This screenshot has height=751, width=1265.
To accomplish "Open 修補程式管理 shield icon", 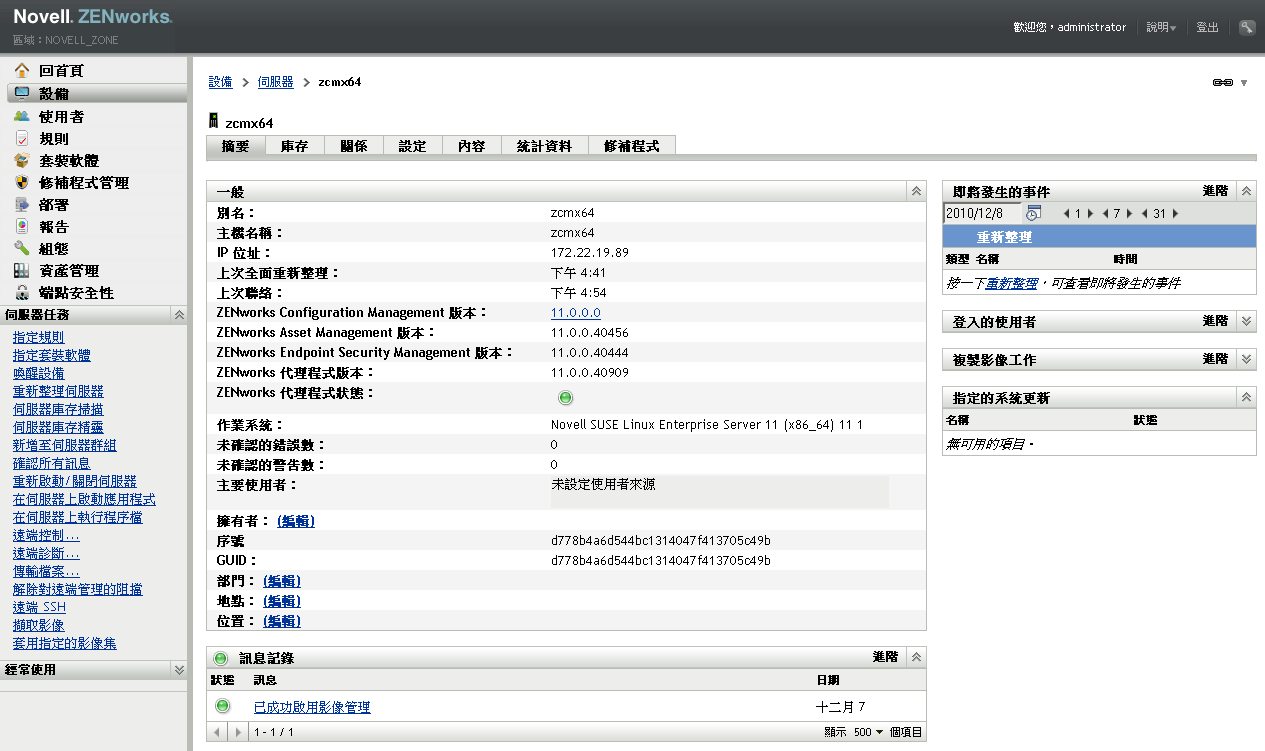I will tap(21, 182).
